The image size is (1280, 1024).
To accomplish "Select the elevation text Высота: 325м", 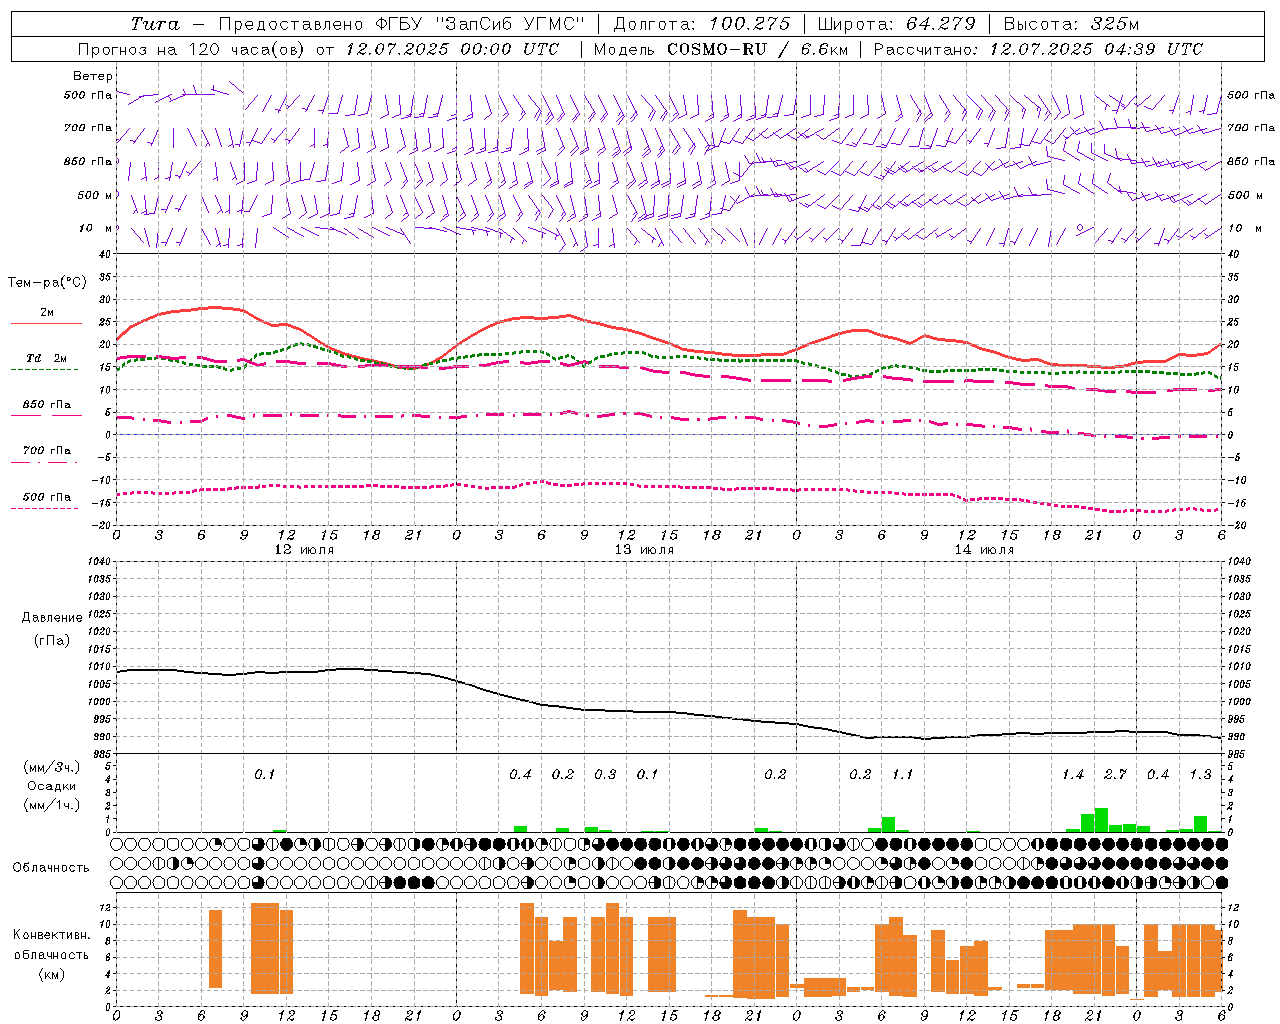I will point(1071,24).
